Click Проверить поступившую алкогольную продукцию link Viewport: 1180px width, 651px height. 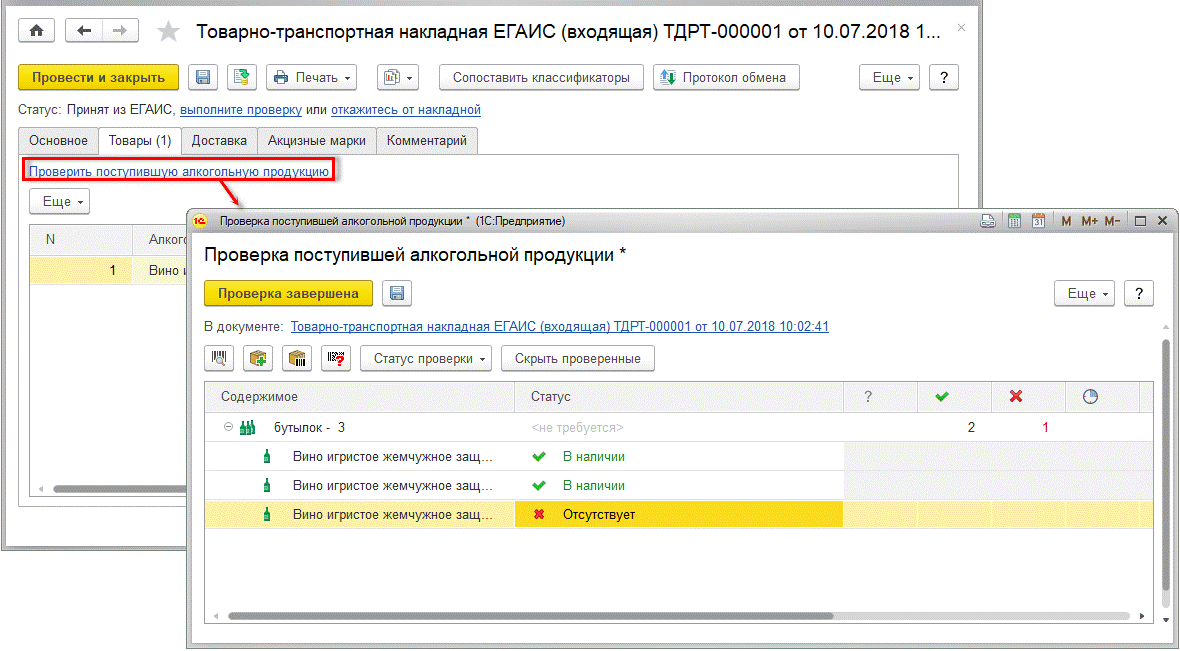179,172
